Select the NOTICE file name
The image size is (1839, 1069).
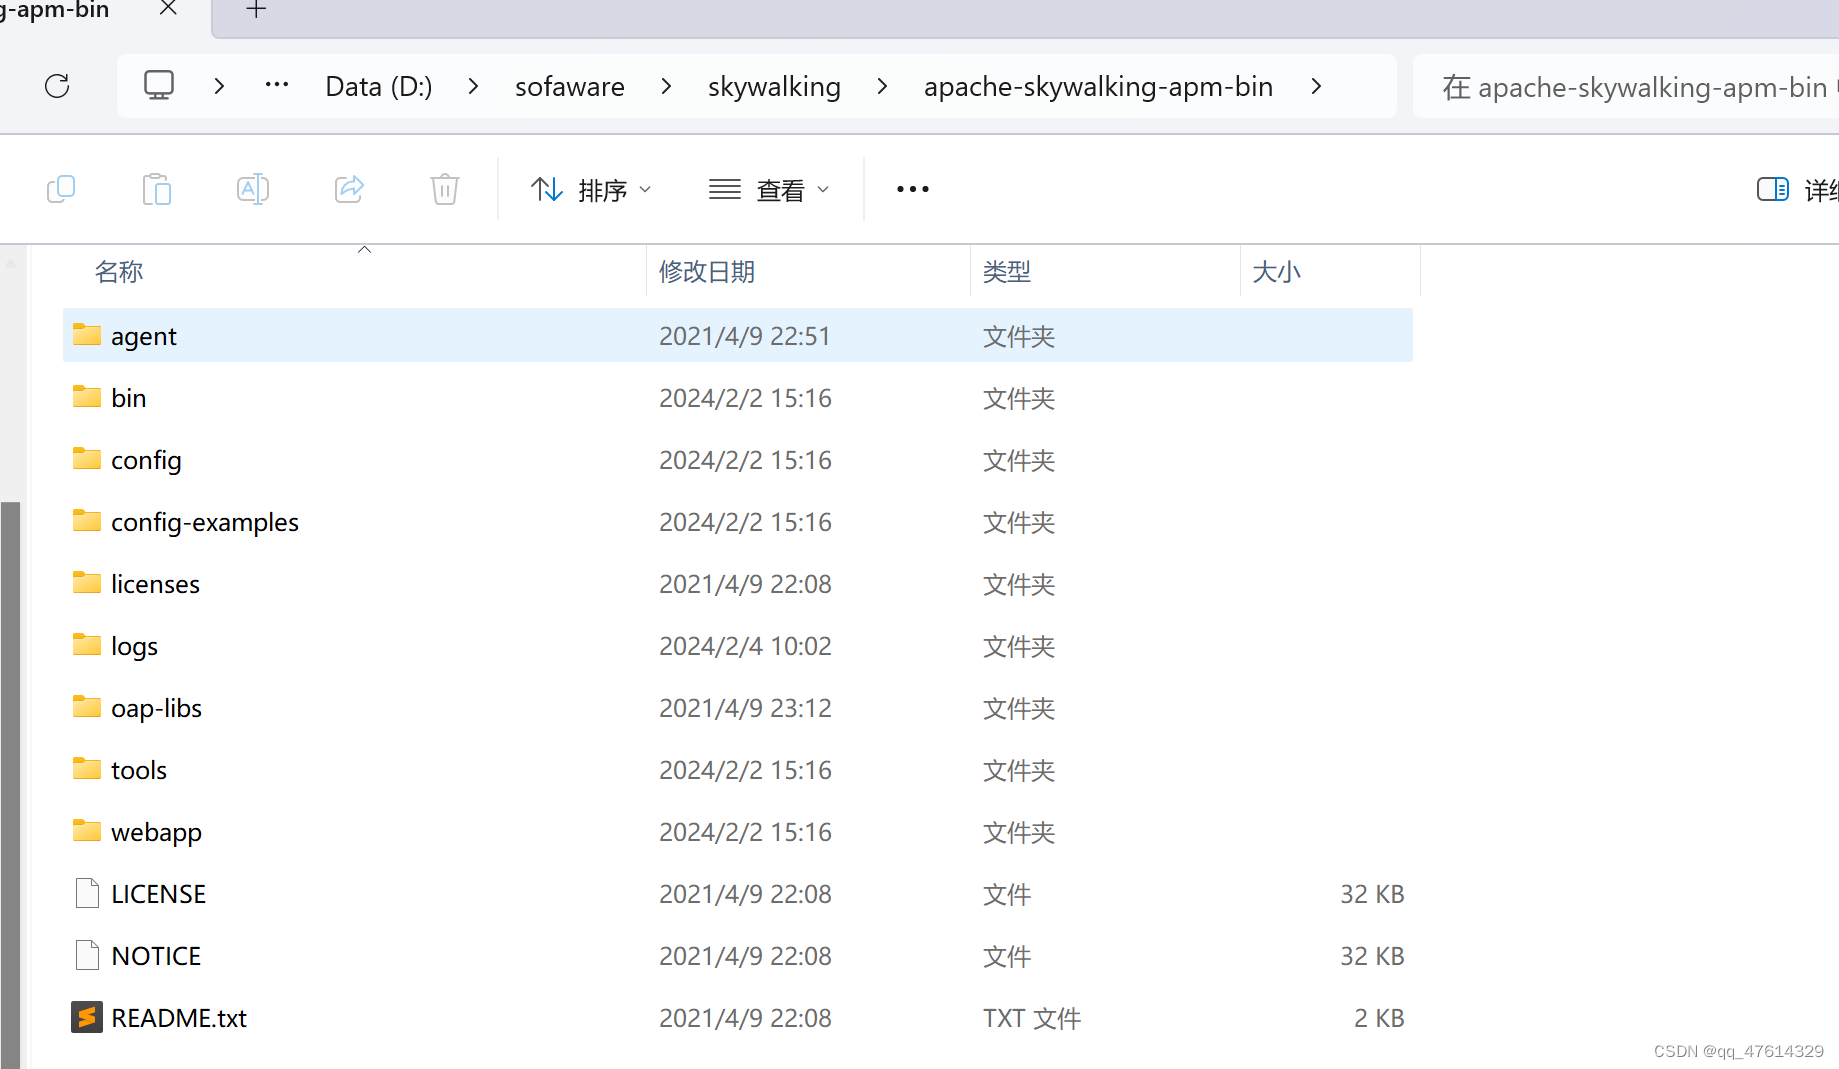(x=156, y=956)
